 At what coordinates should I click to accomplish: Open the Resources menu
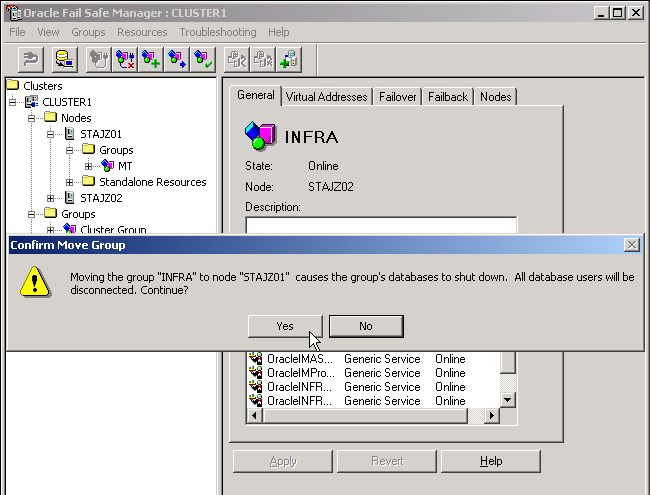tap(142, 32)
